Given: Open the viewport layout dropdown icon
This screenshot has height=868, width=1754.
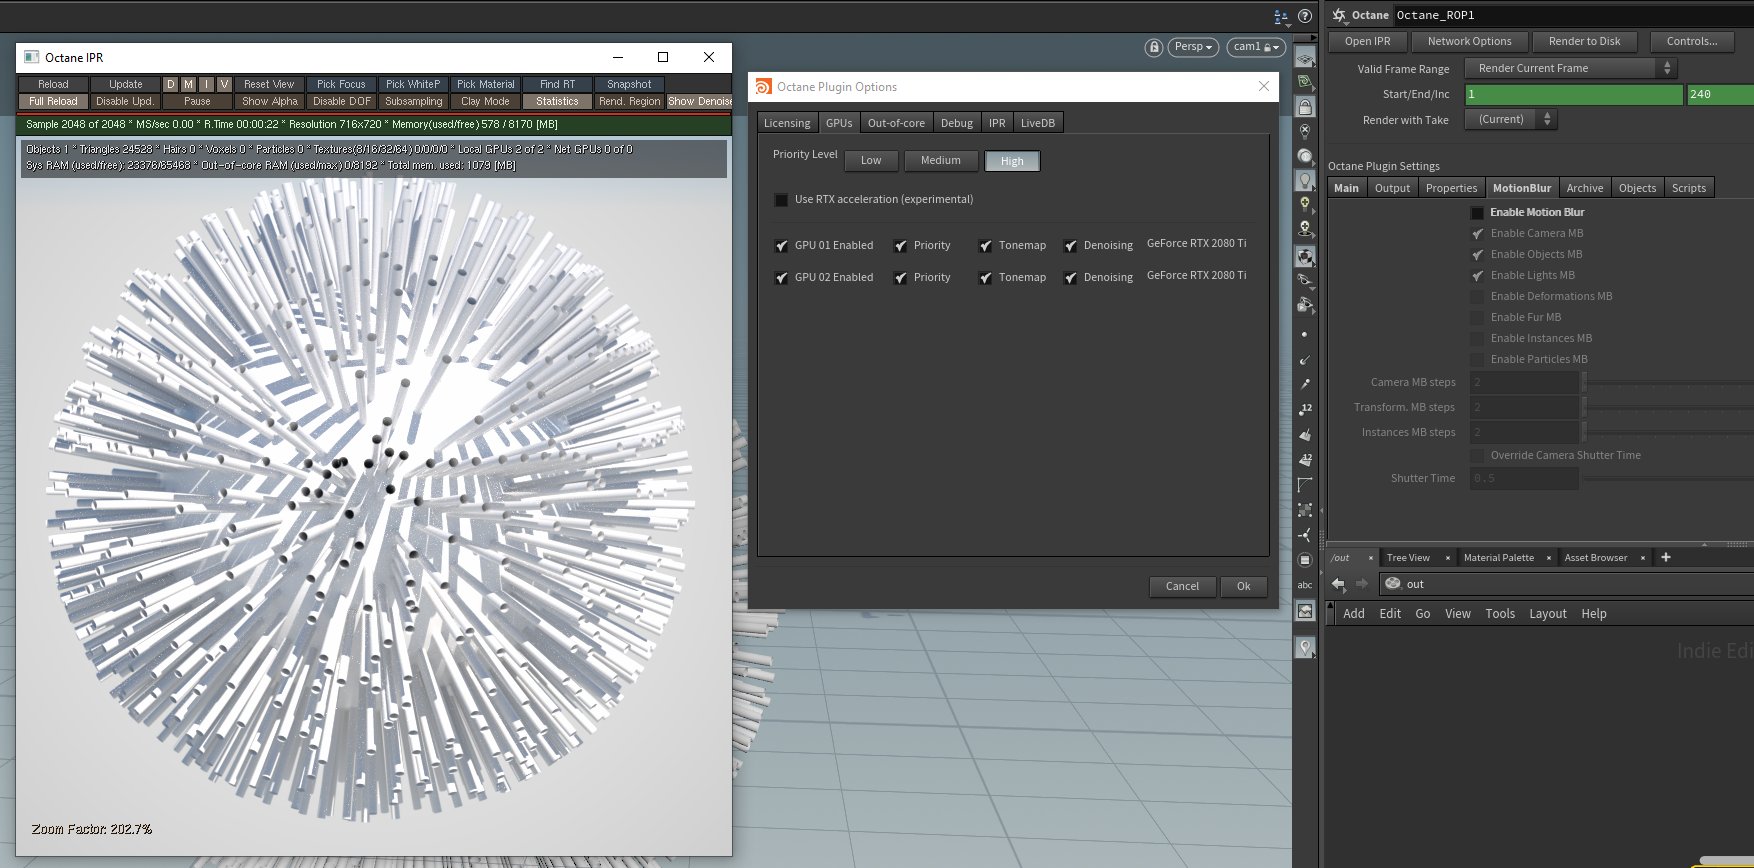Looking at the screenshot, I should pos(1281,16).
